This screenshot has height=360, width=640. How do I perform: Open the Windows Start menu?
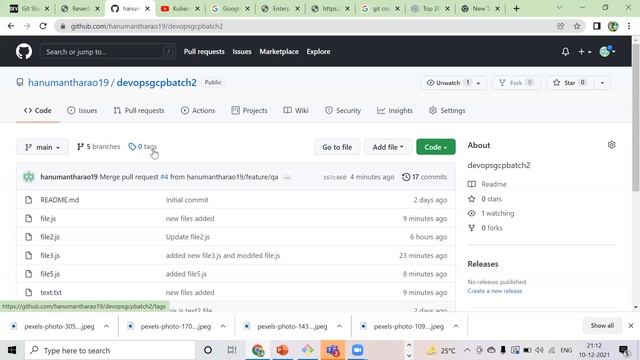(x=12, y=350)
